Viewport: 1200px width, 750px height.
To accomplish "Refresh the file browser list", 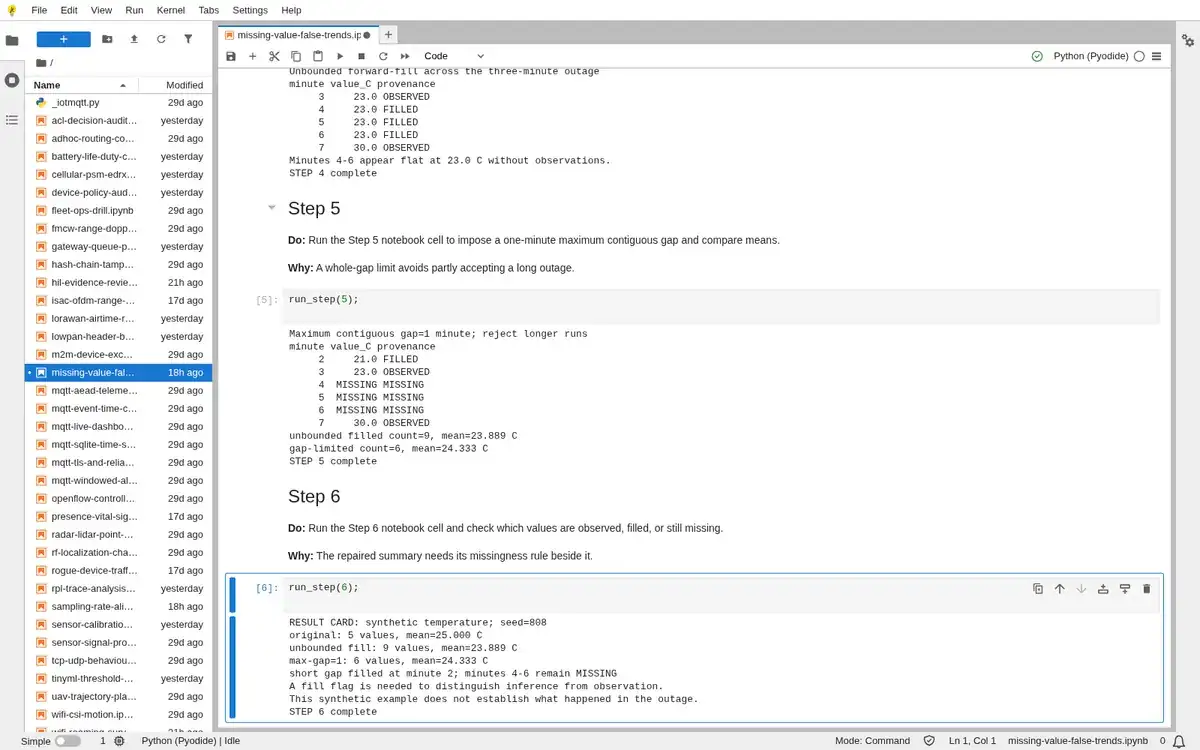I will [x=161, y=39].
